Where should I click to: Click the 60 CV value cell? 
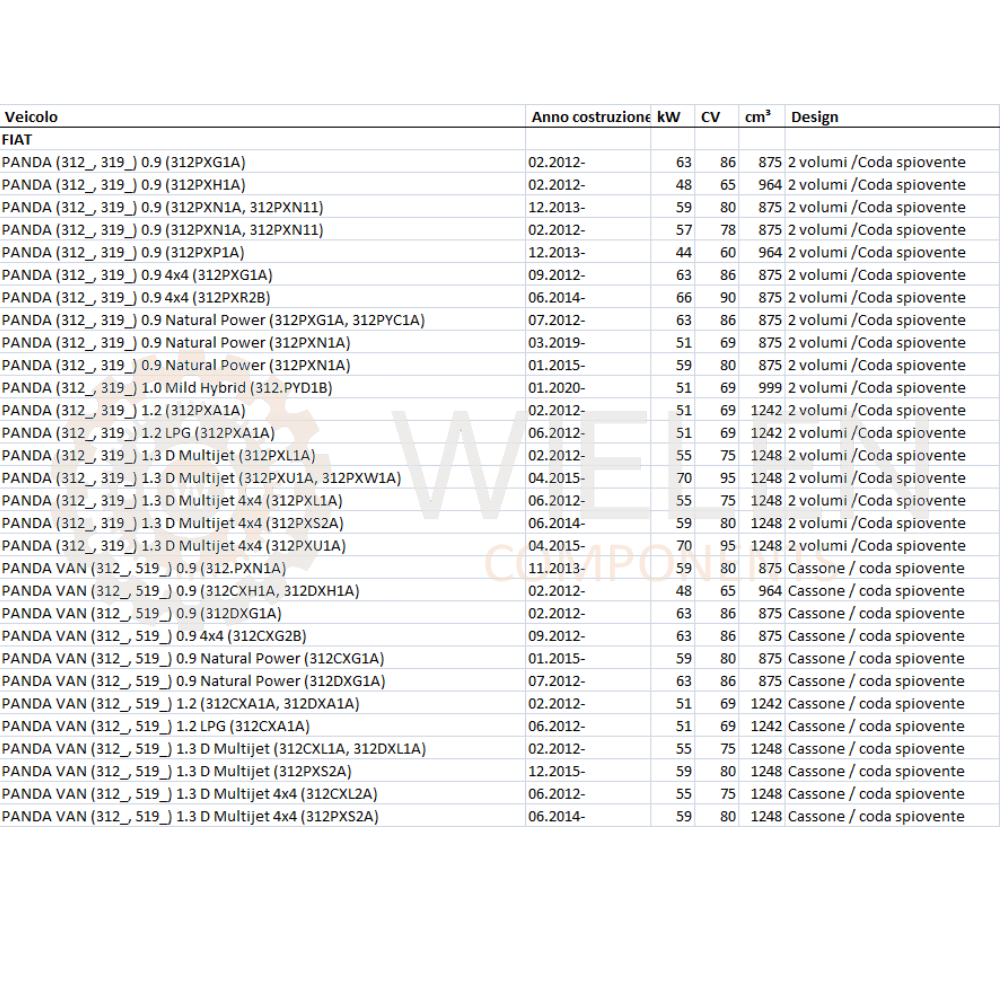coord(717,253)
